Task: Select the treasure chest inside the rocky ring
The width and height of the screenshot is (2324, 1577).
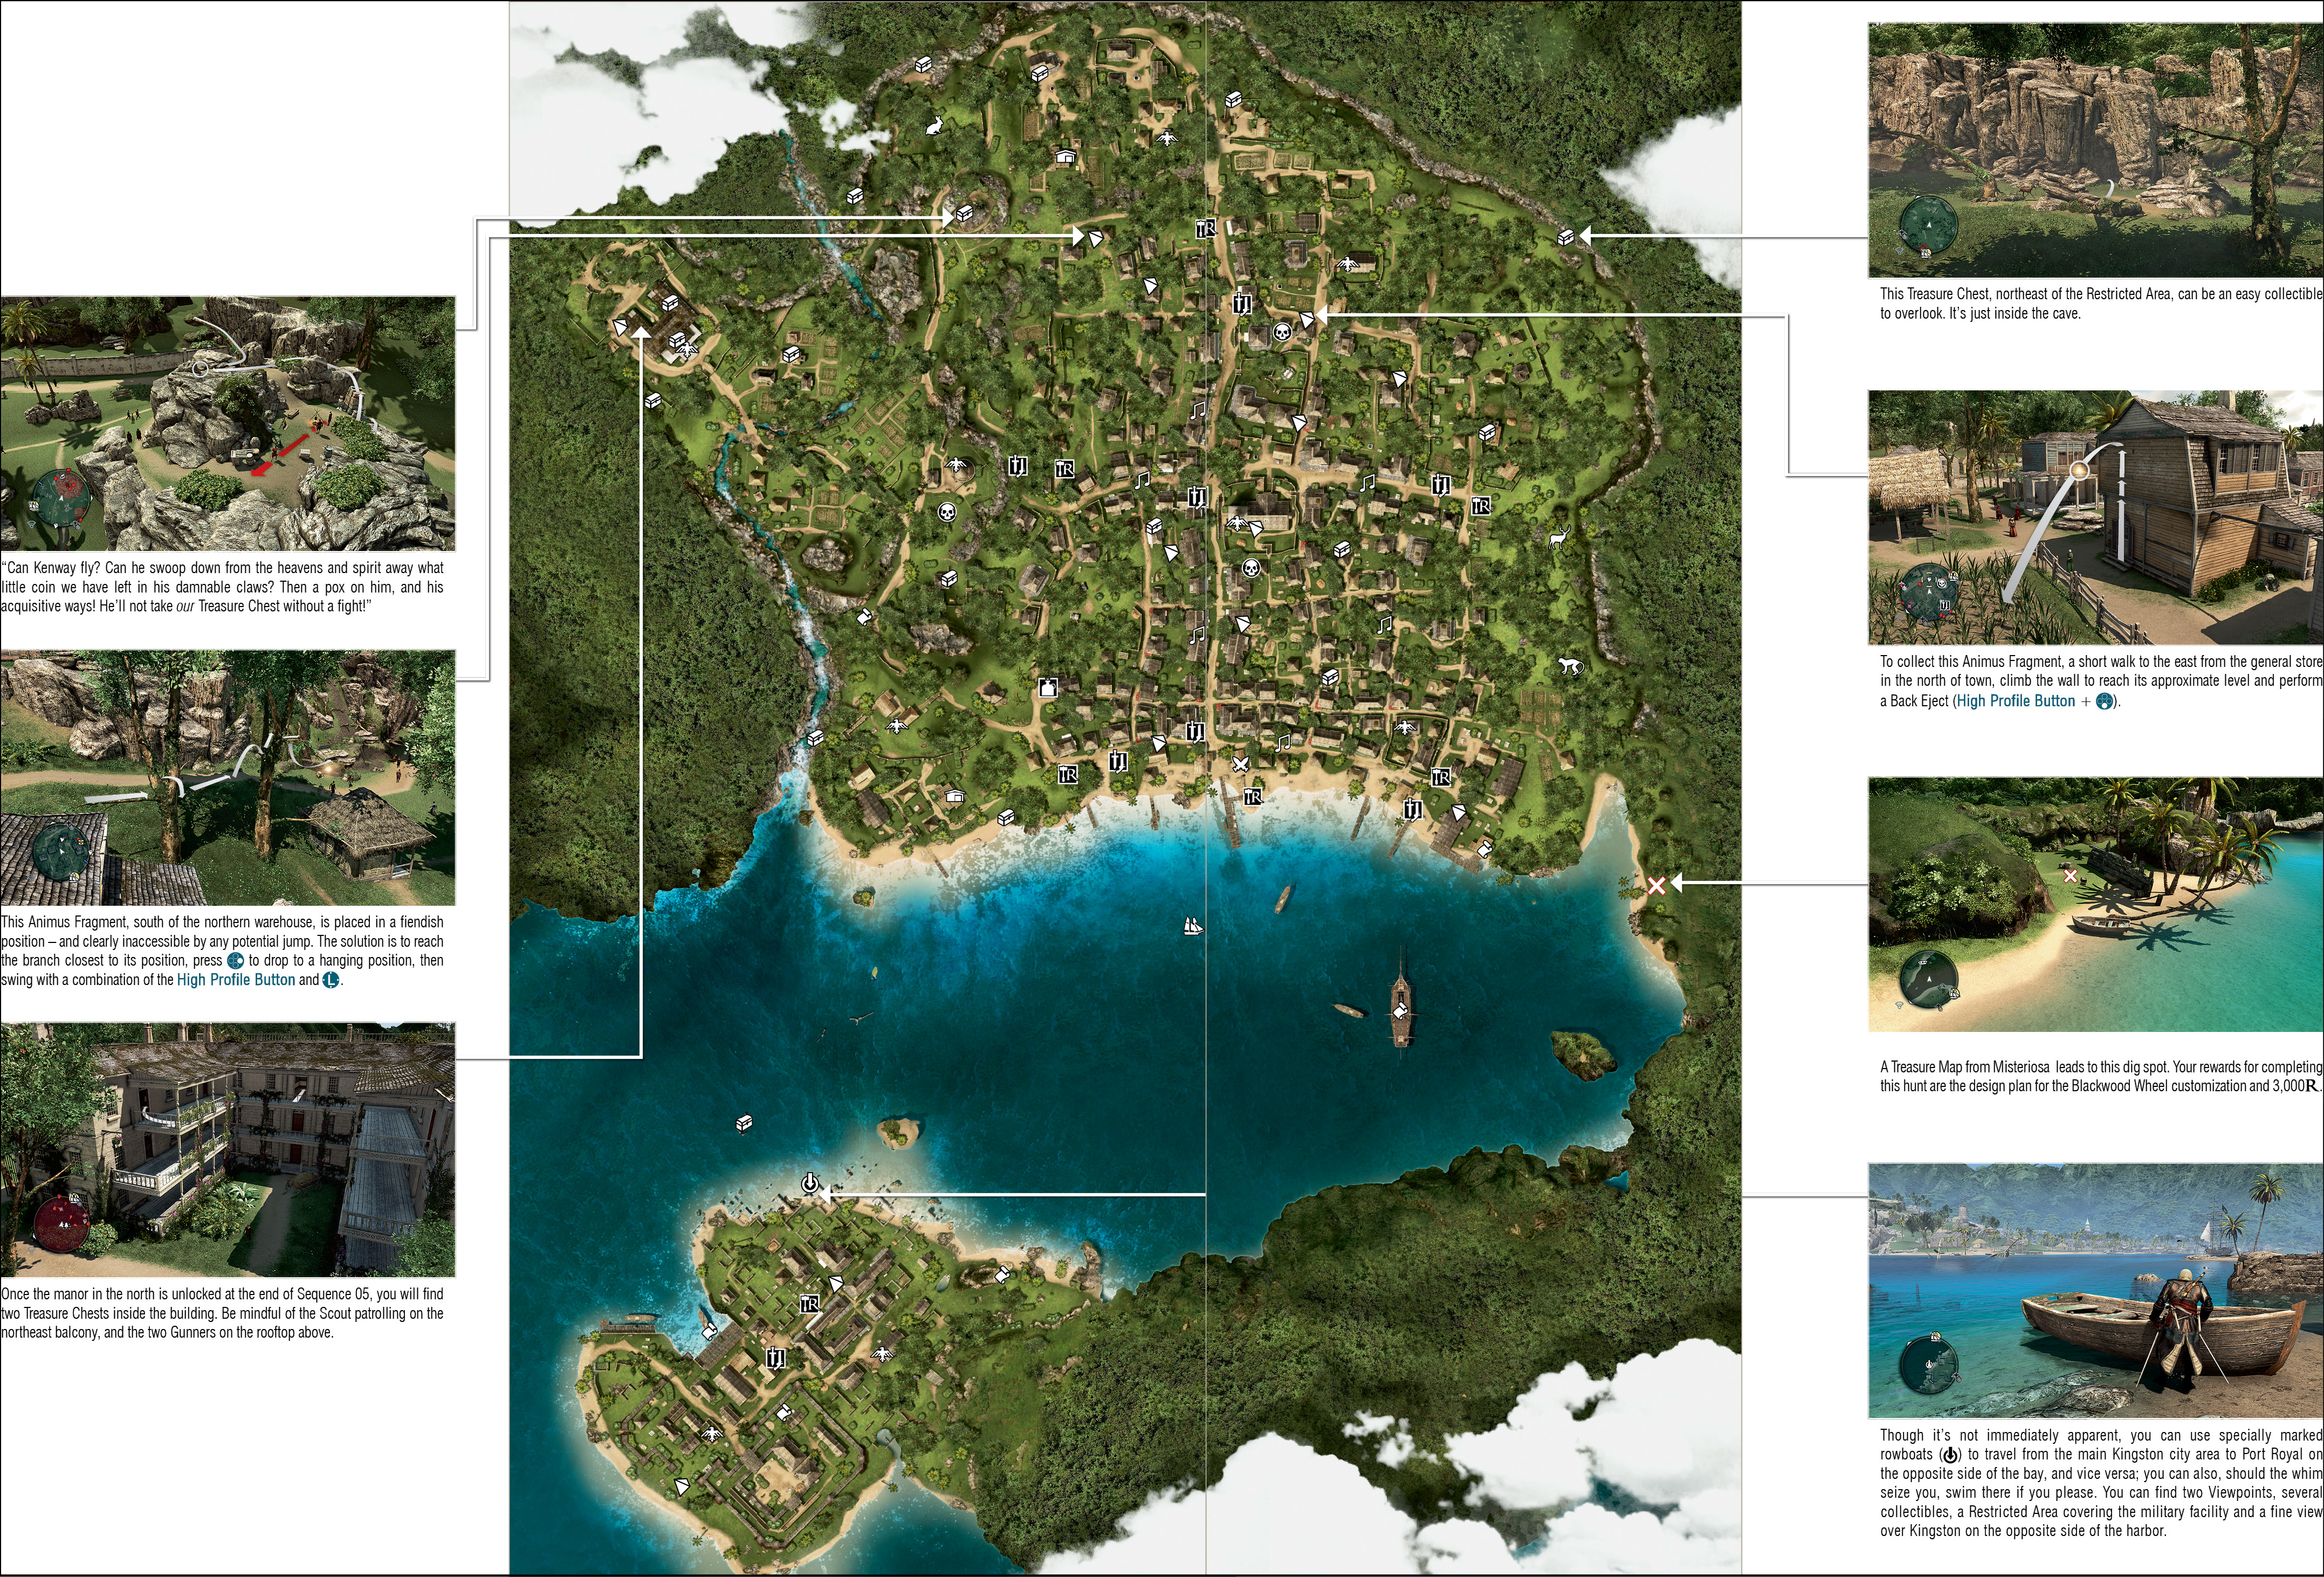Action: (x=964, y=213)
